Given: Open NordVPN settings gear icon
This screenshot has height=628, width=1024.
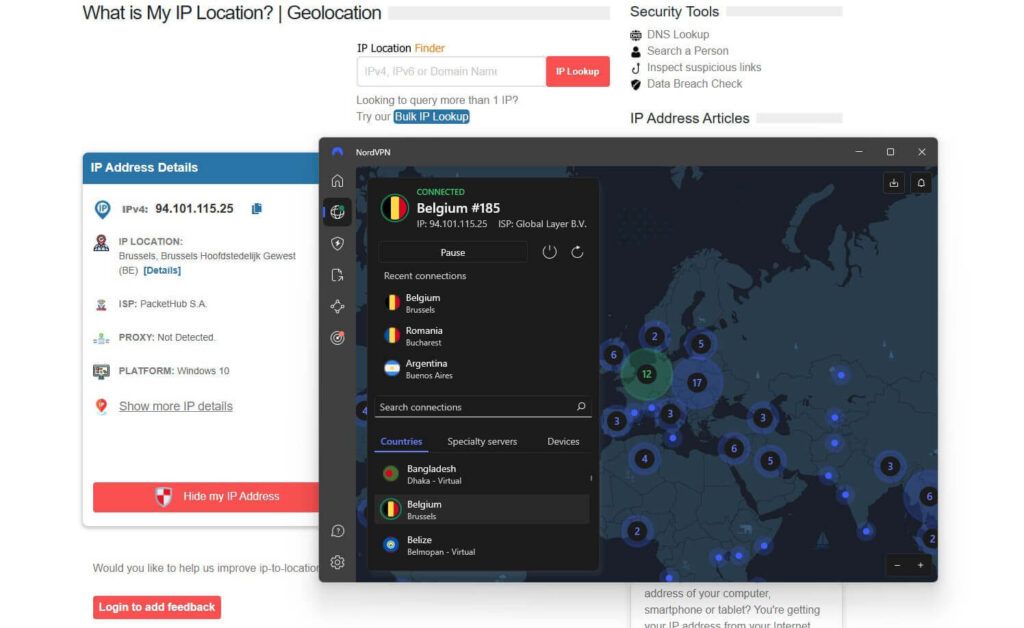Looking at the screenshot, I should (337, 562).
